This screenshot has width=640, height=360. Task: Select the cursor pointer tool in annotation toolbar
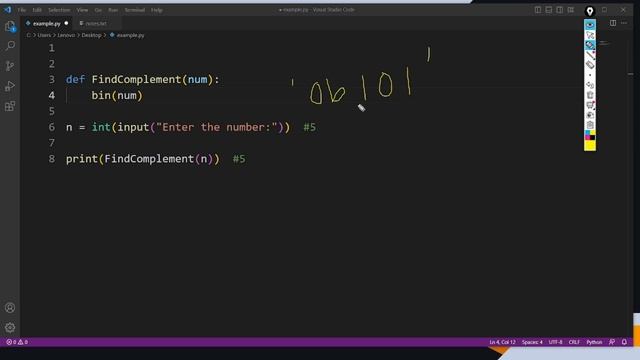[x=590, y=35]
